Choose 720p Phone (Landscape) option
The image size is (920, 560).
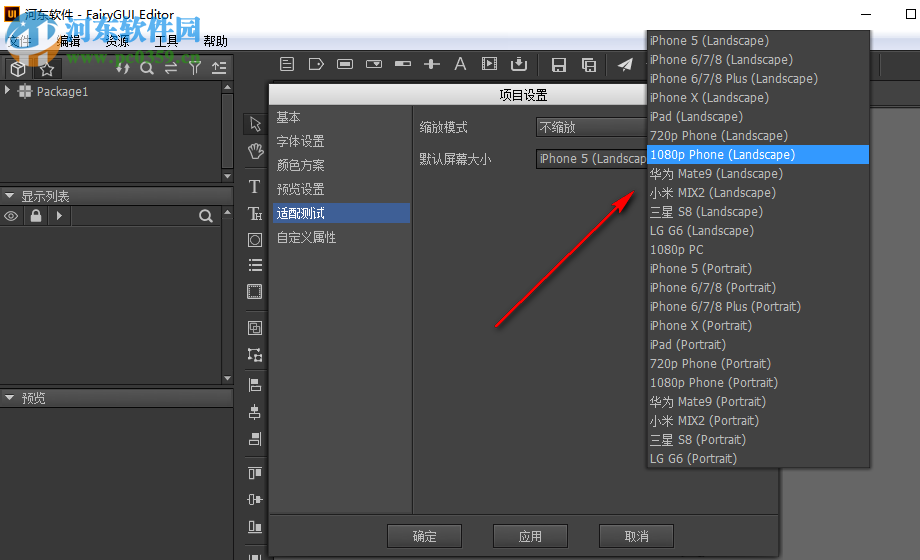(x=757, y=136)
